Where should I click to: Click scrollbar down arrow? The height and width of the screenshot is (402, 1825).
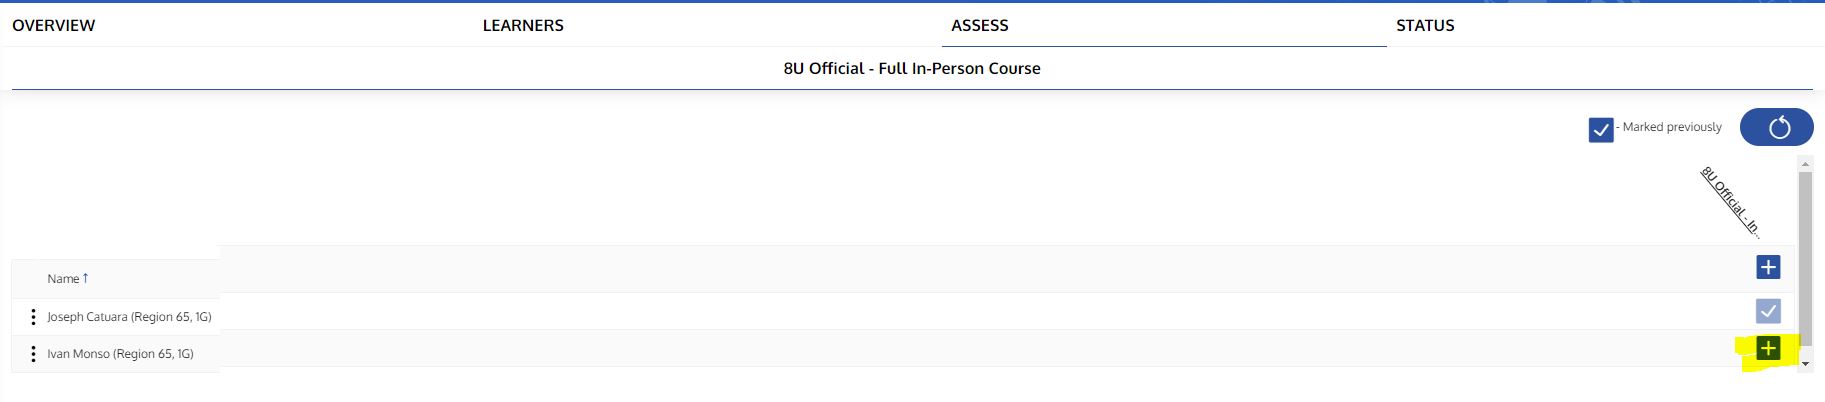(x=1805, y=364)
